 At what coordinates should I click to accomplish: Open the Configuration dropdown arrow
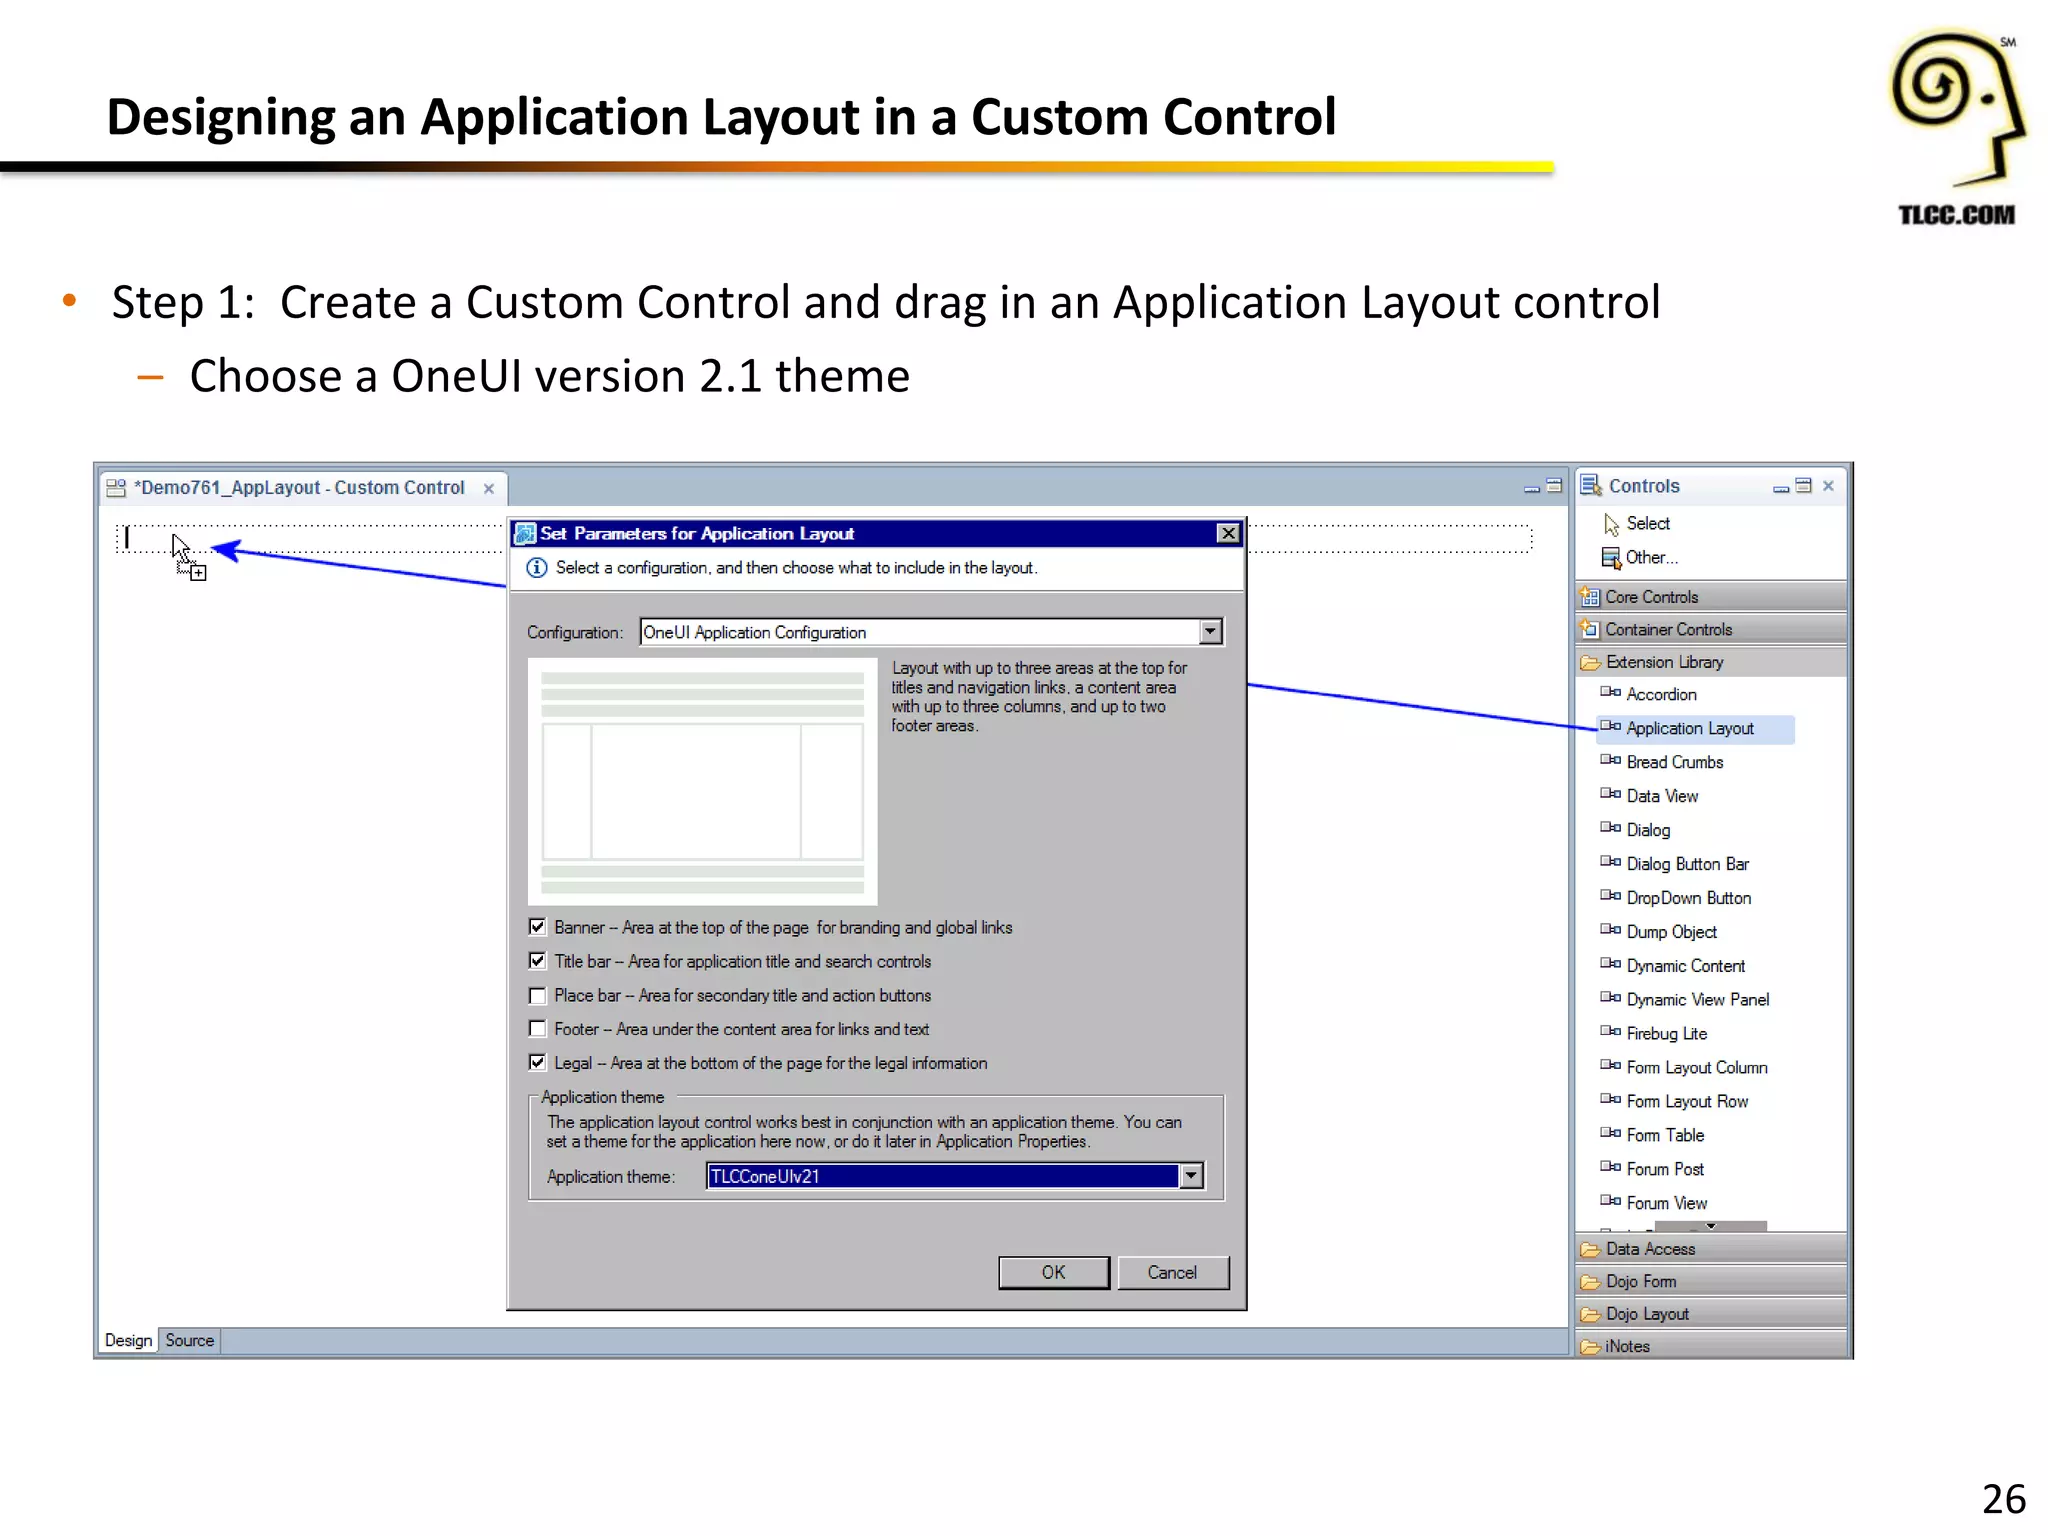[1210, 632]
